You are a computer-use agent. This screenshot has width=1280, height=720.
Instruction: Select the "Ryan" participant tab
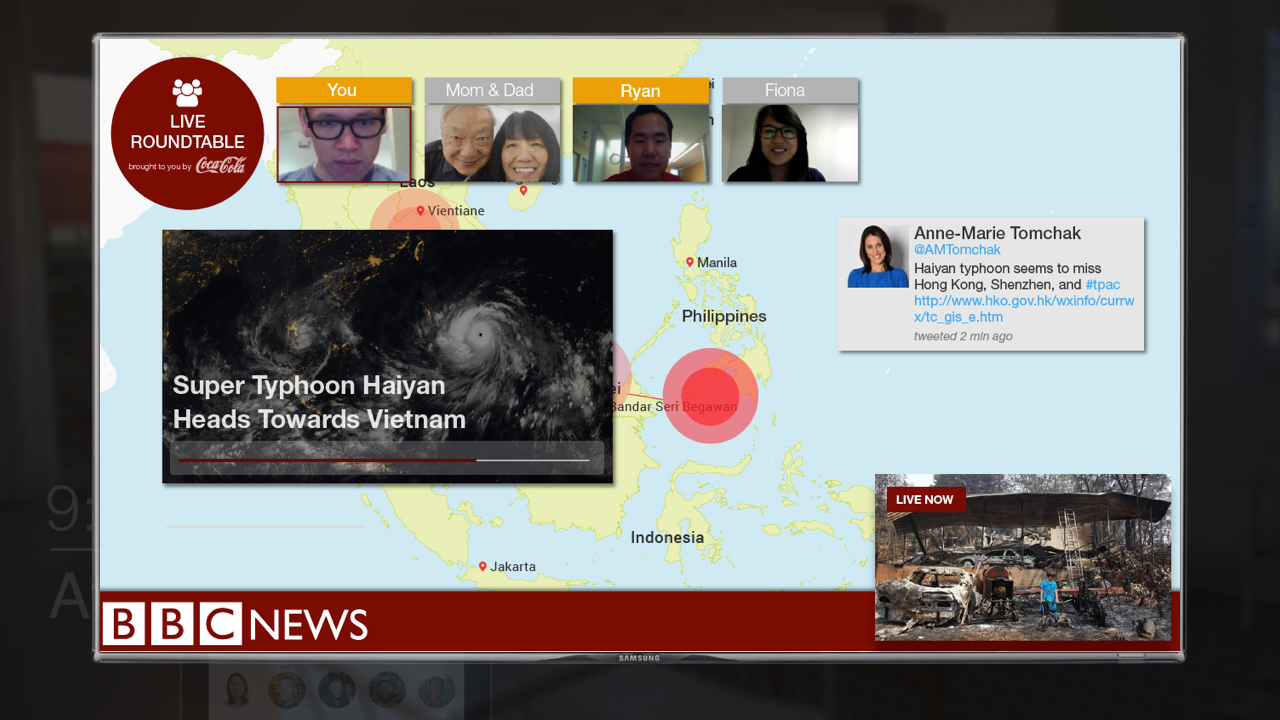tap(640, 91)
